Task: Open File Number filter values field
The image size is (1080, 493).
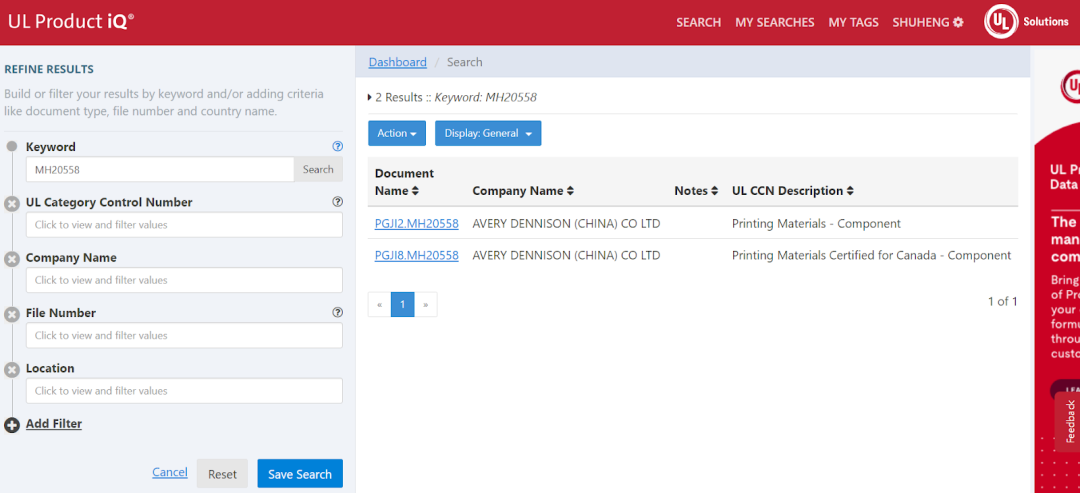Action: (184, 335)
